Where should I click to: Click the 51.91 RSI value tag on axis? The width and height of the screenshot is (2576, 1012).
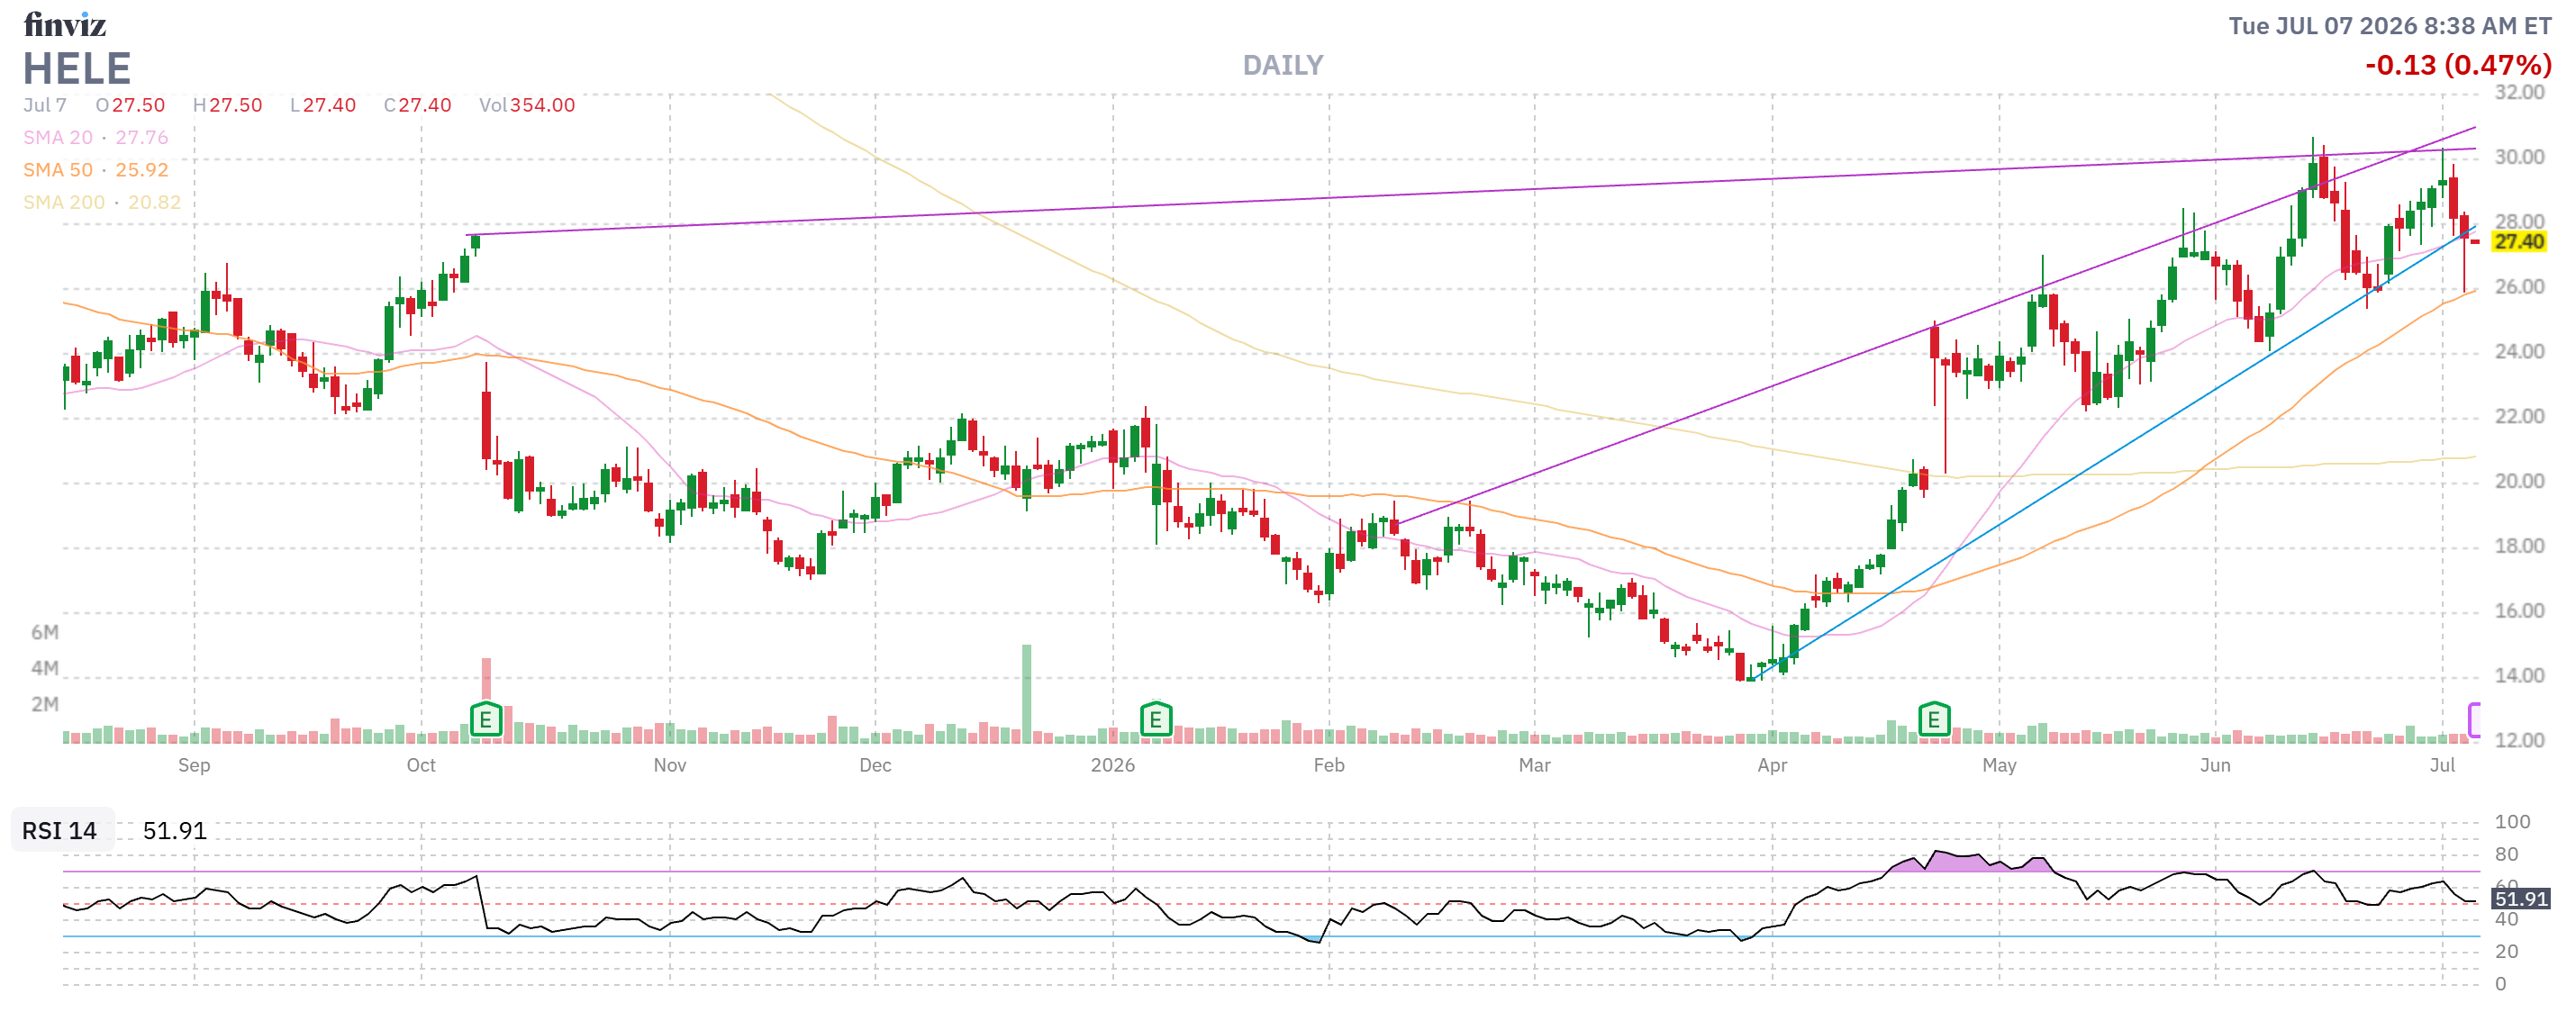coord(2519,897)
